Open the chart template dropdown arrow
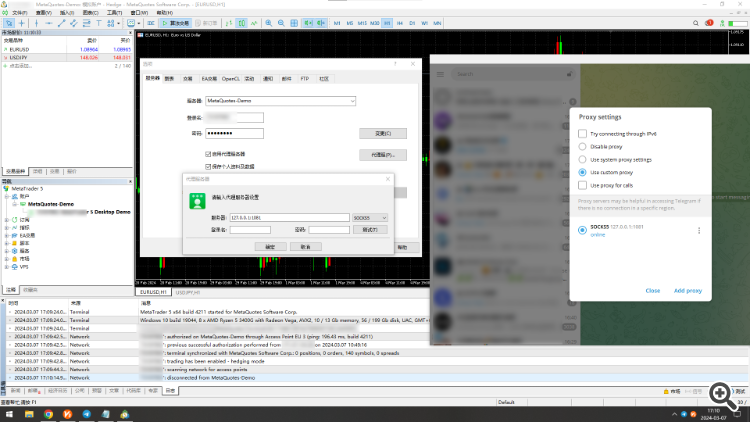This screenshot has width=750, height=422. pos(139,23)
